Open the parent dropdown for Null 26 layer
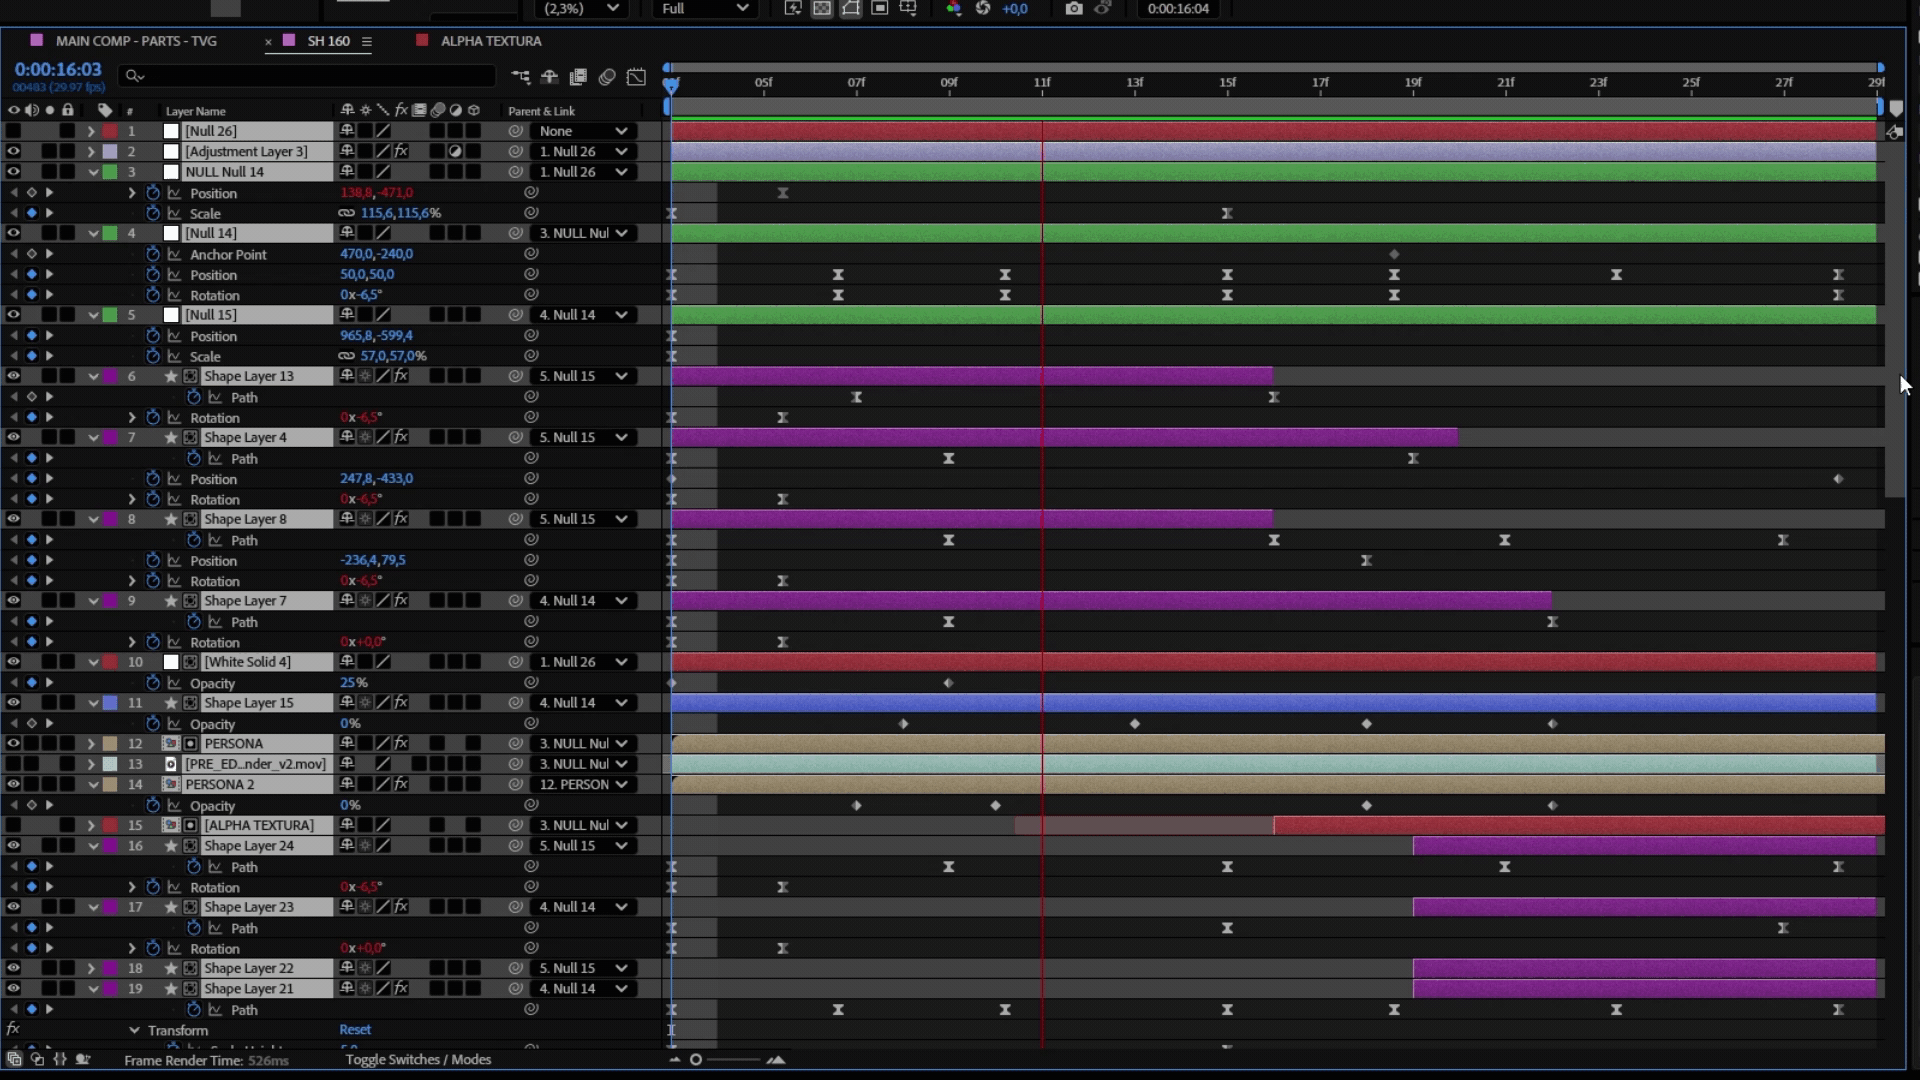 (x=583, y=131)
